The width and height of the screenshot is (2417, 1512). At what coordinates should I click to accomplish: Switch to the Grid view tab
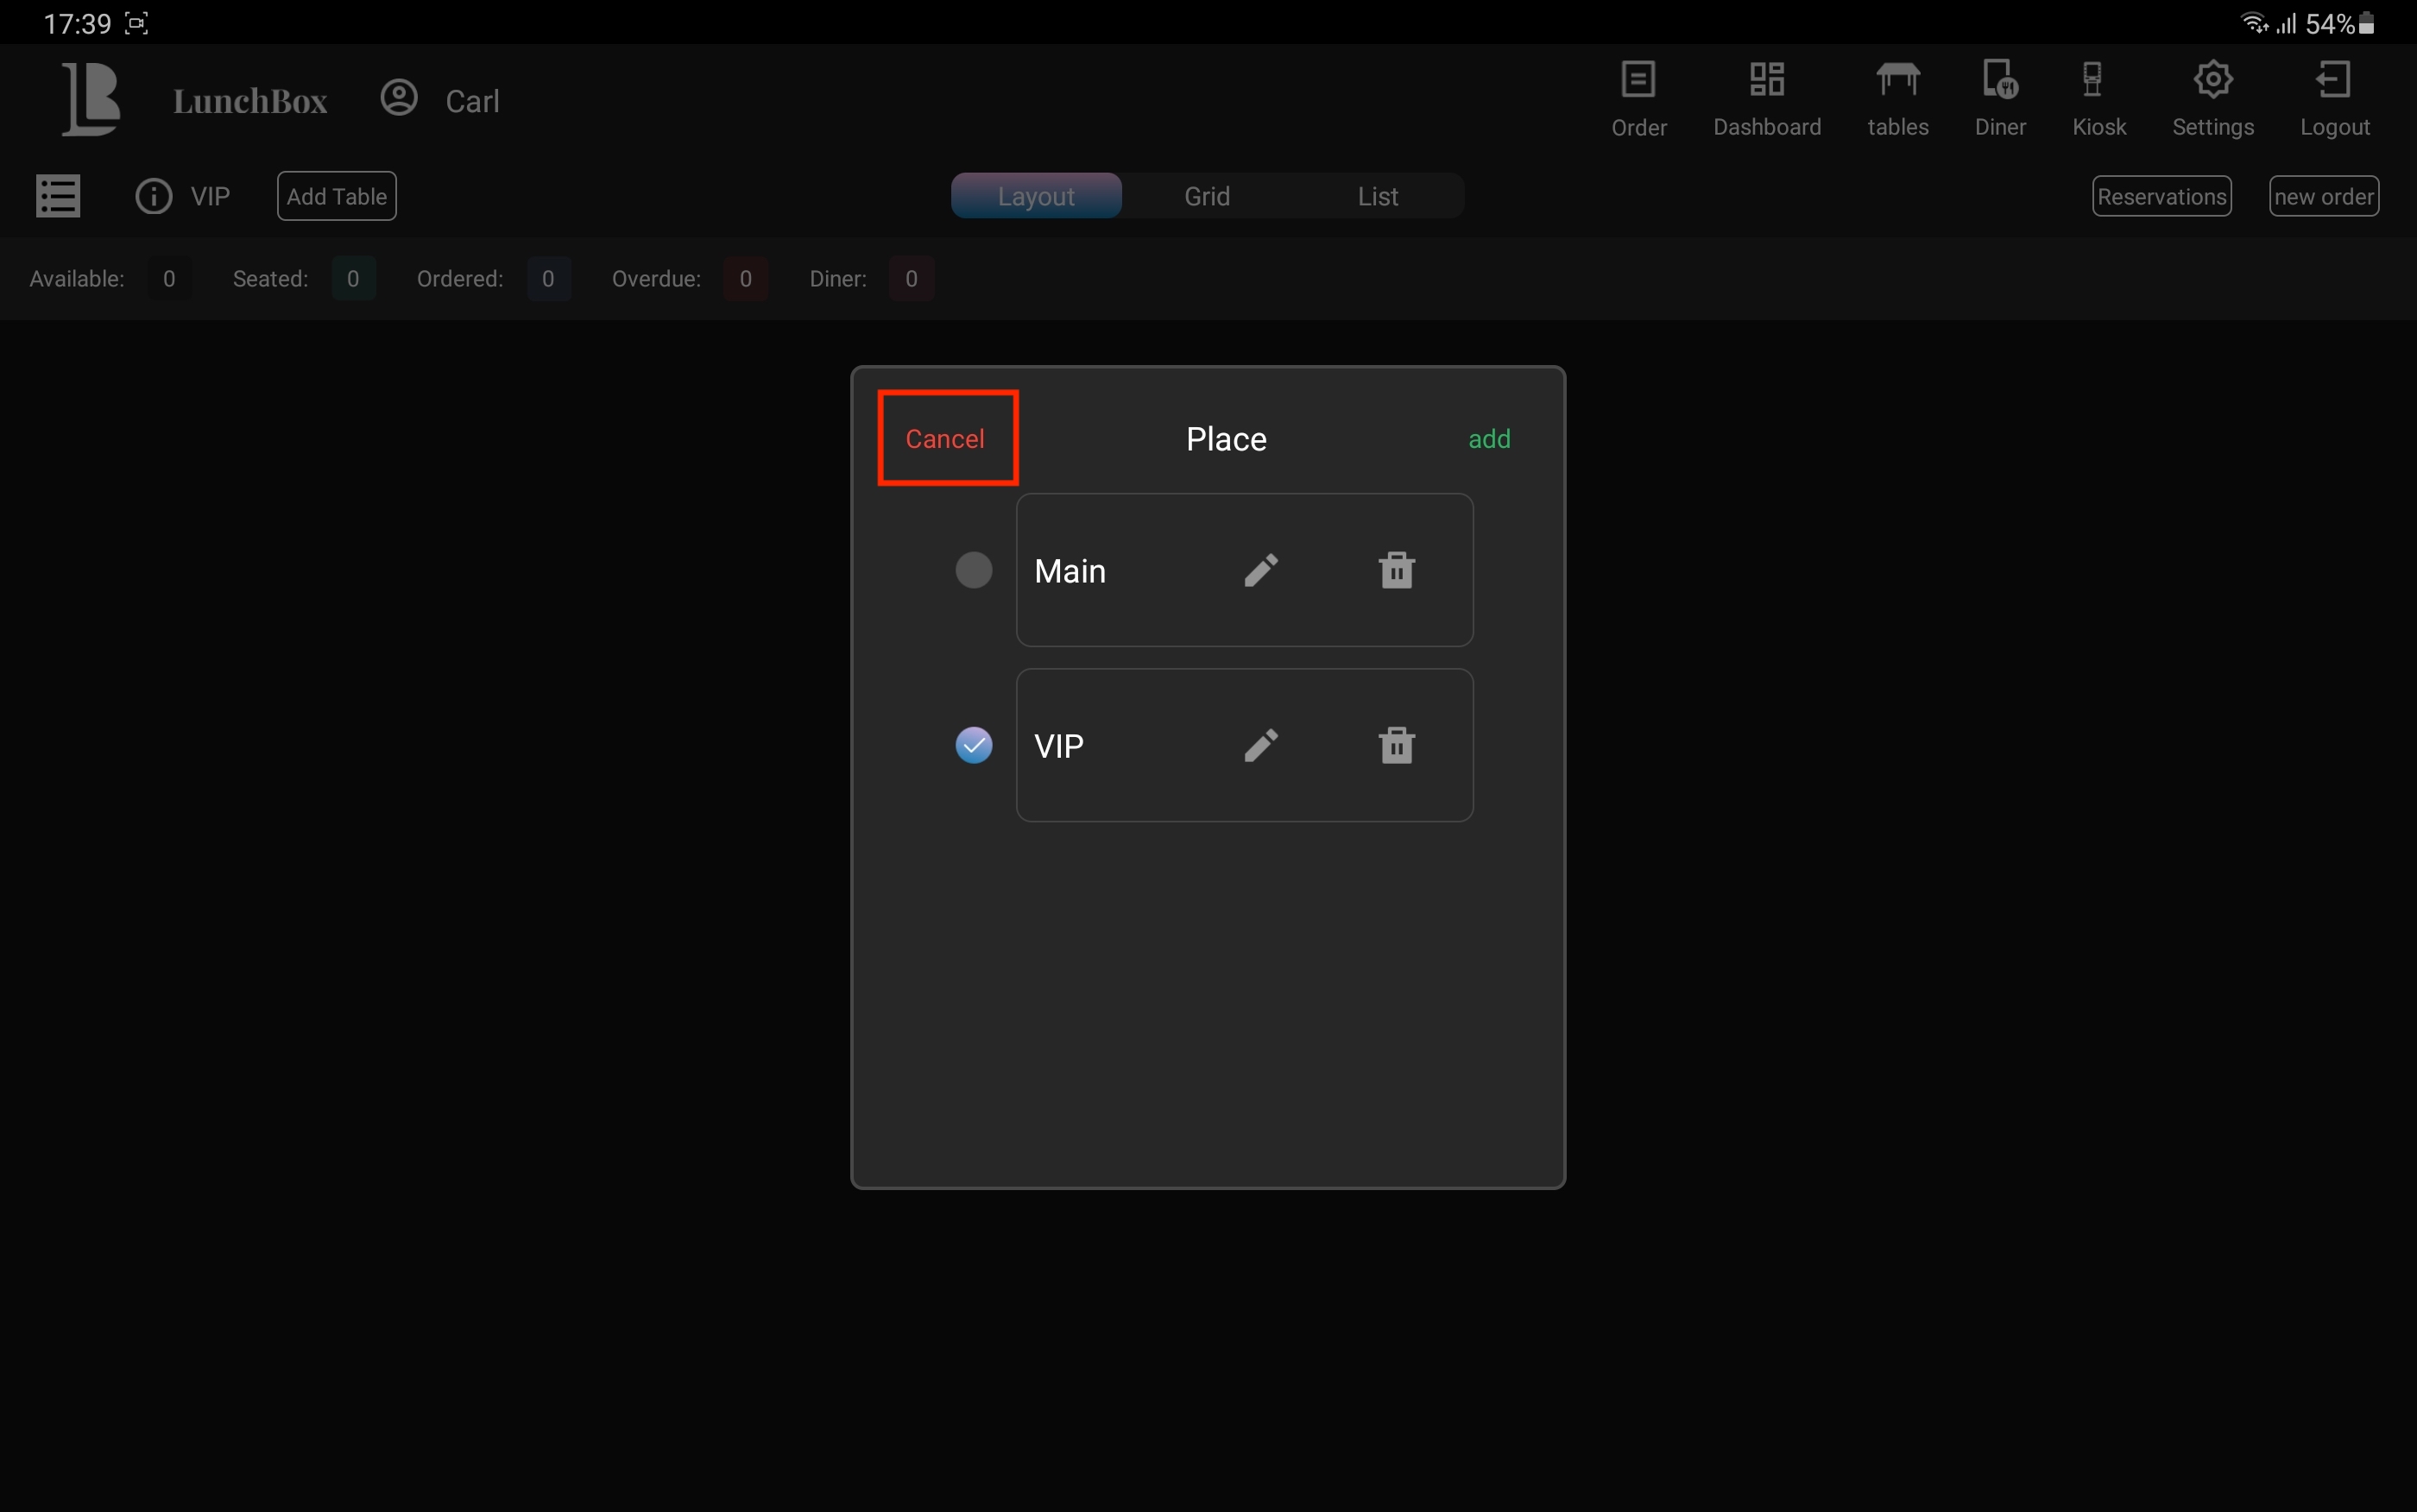click(1206, 196)
